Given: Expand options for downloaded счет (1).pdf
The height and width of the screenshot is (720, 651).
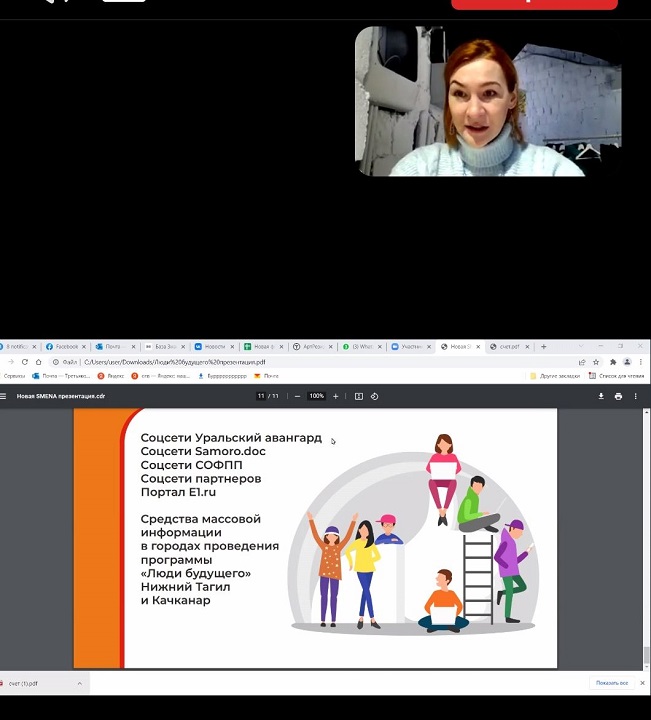Looking at the screenshot, I should [79, 684].
